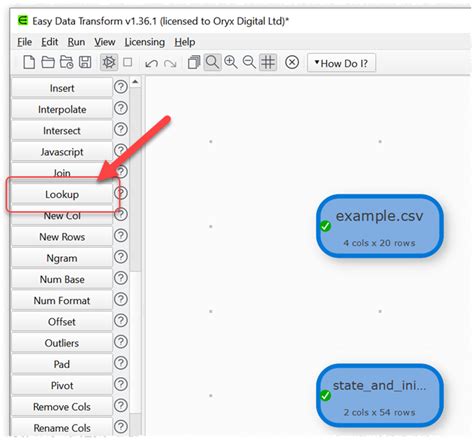
Task: Open help icon next to Offset
Action: [x=121, y=321]
